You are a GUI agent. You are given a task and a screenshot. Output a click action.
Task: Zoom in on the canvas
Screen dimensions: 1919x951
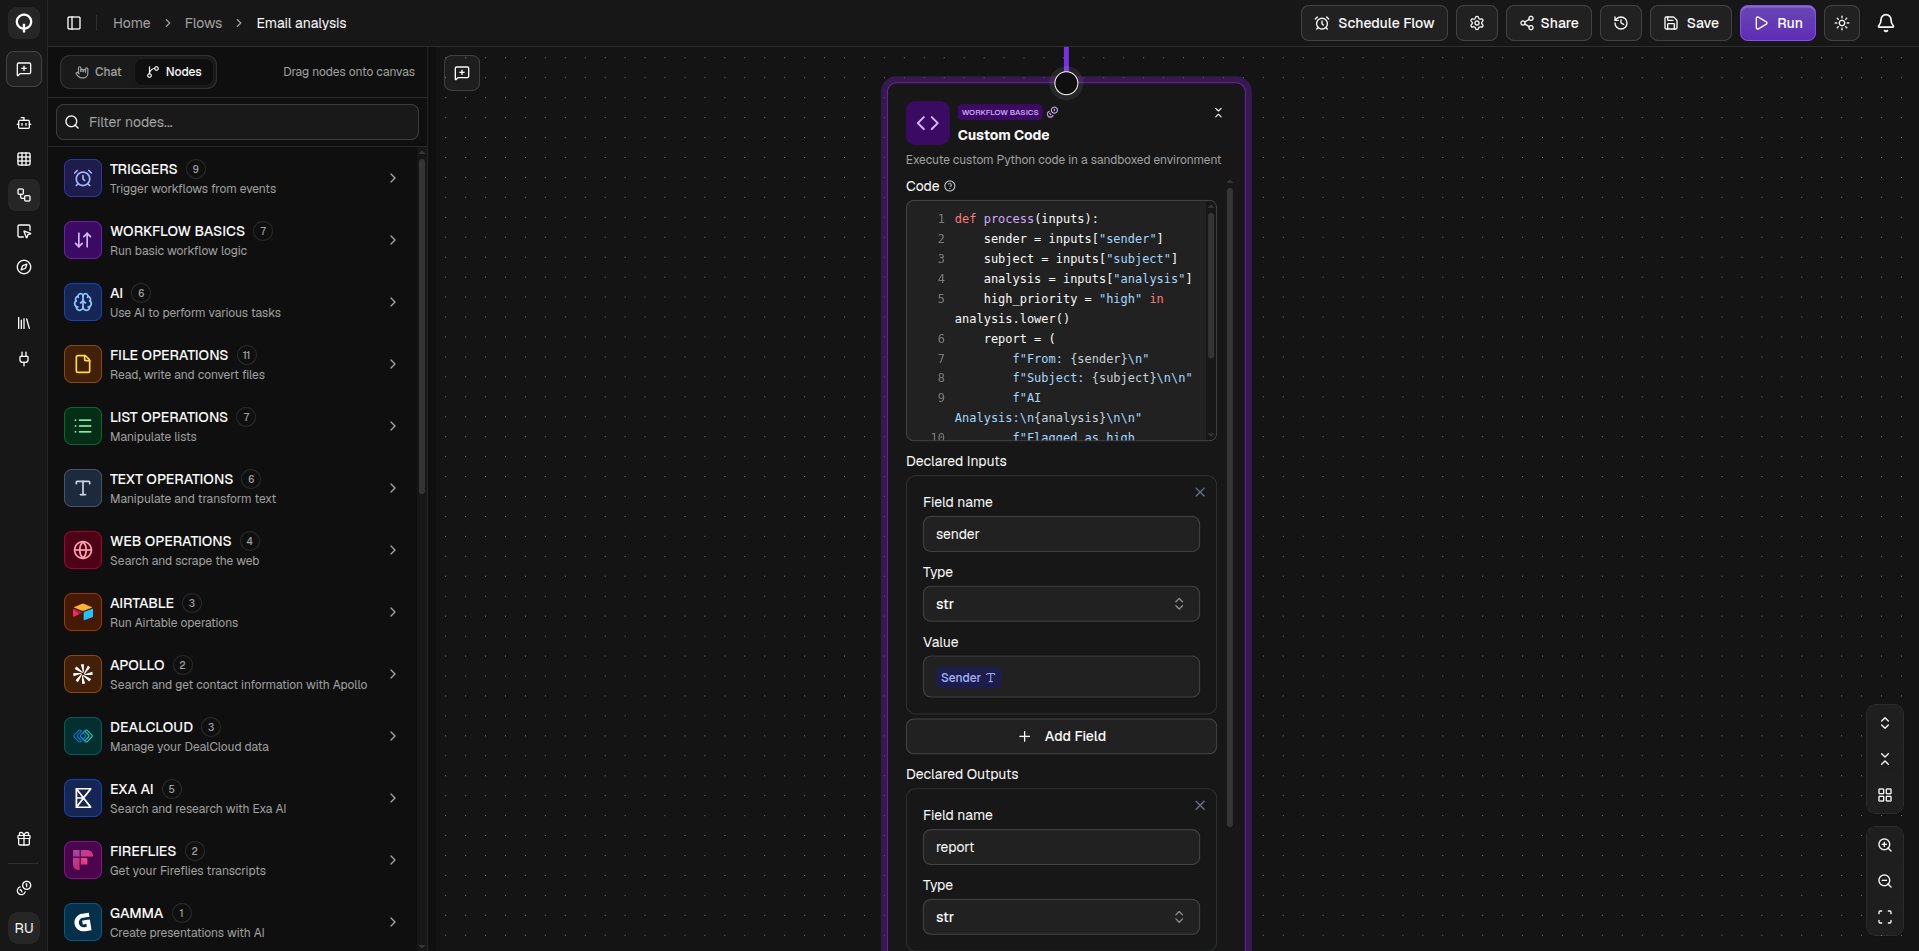coord(1885,845)
